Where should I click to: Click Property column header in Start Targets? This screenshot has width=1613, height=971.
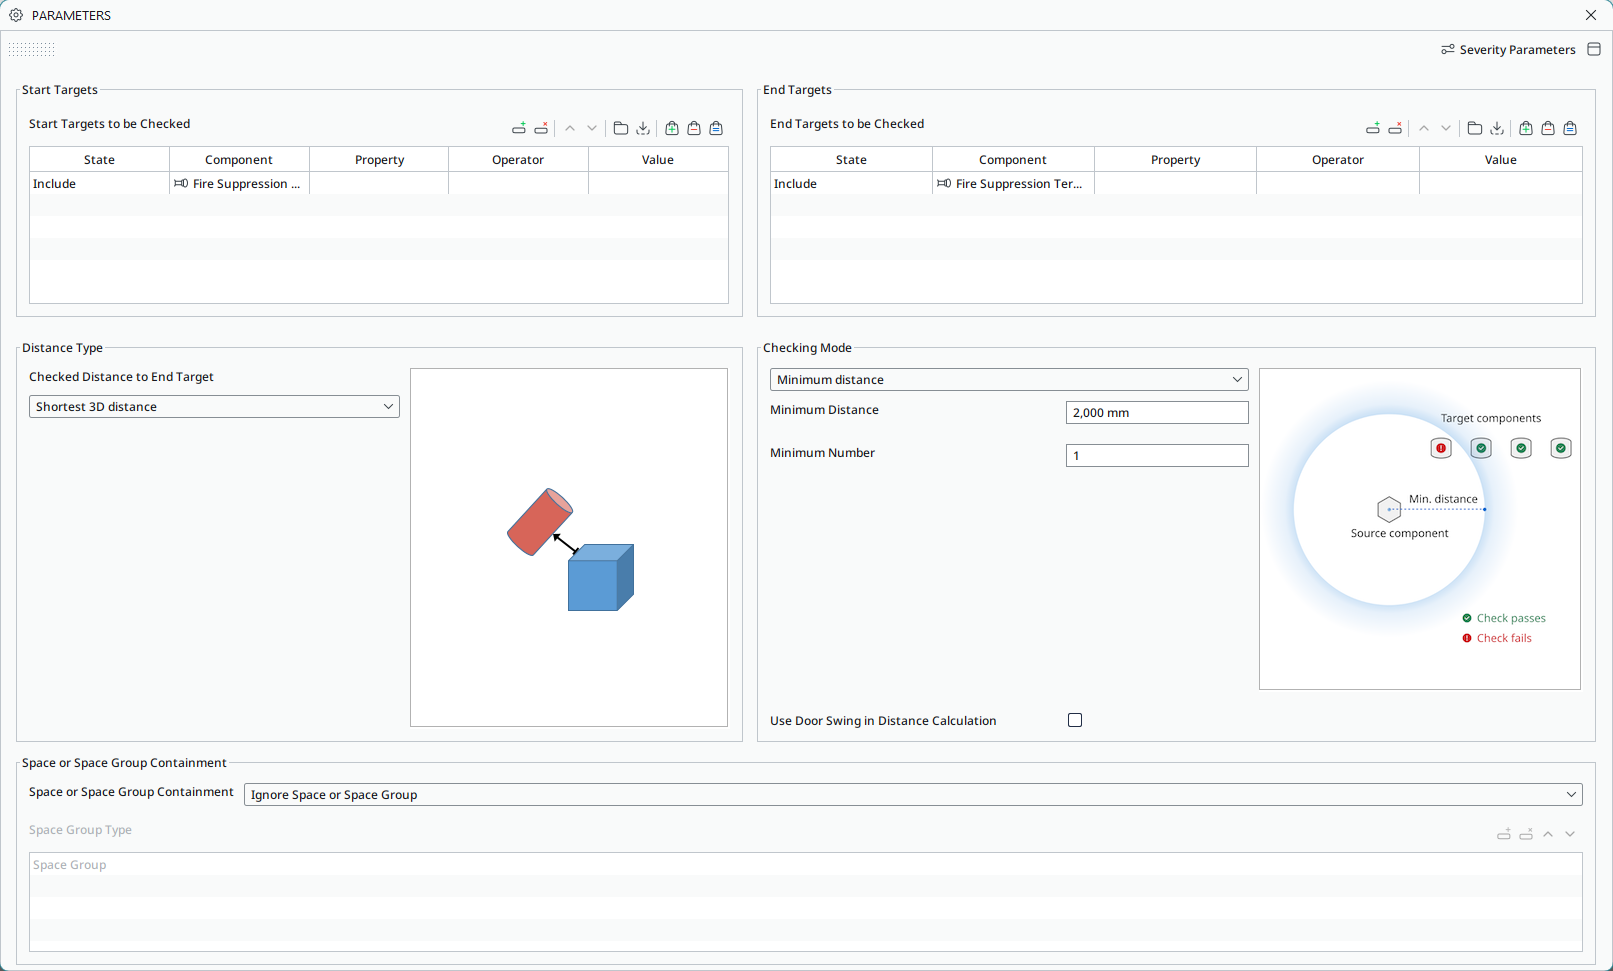click(x=379, y=160)
